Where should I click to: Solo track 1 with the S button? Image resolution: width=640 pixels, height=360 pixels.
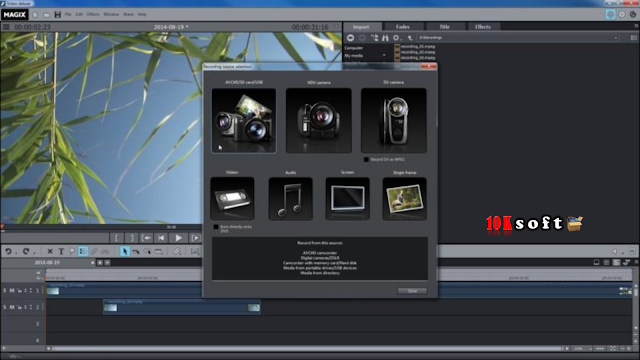(5, 291)
